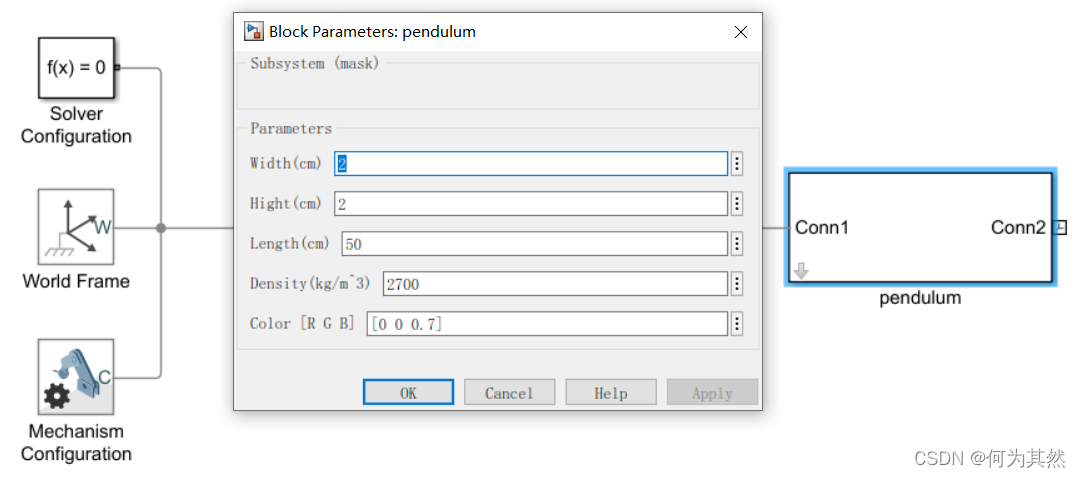Open Help for the pendulum block
This screenshot has width=1081, height=478.
pyautogui.click(x=611, y=393)
